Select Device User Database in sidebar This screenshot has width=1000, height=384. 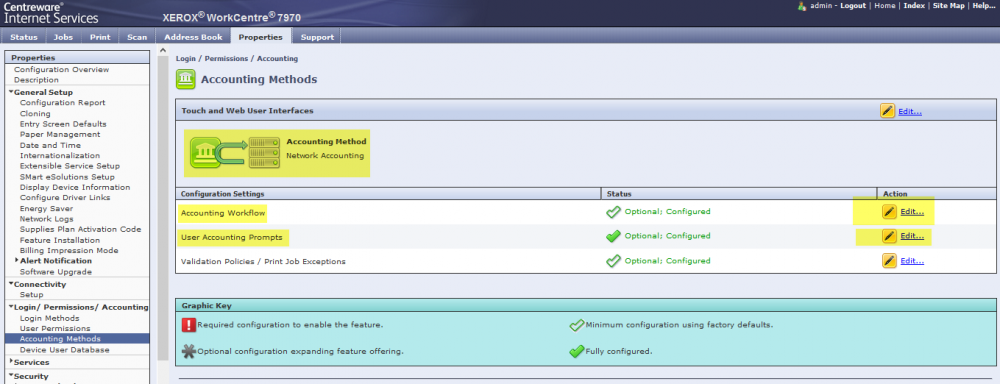pyautogui.click(x=64, y=350)
